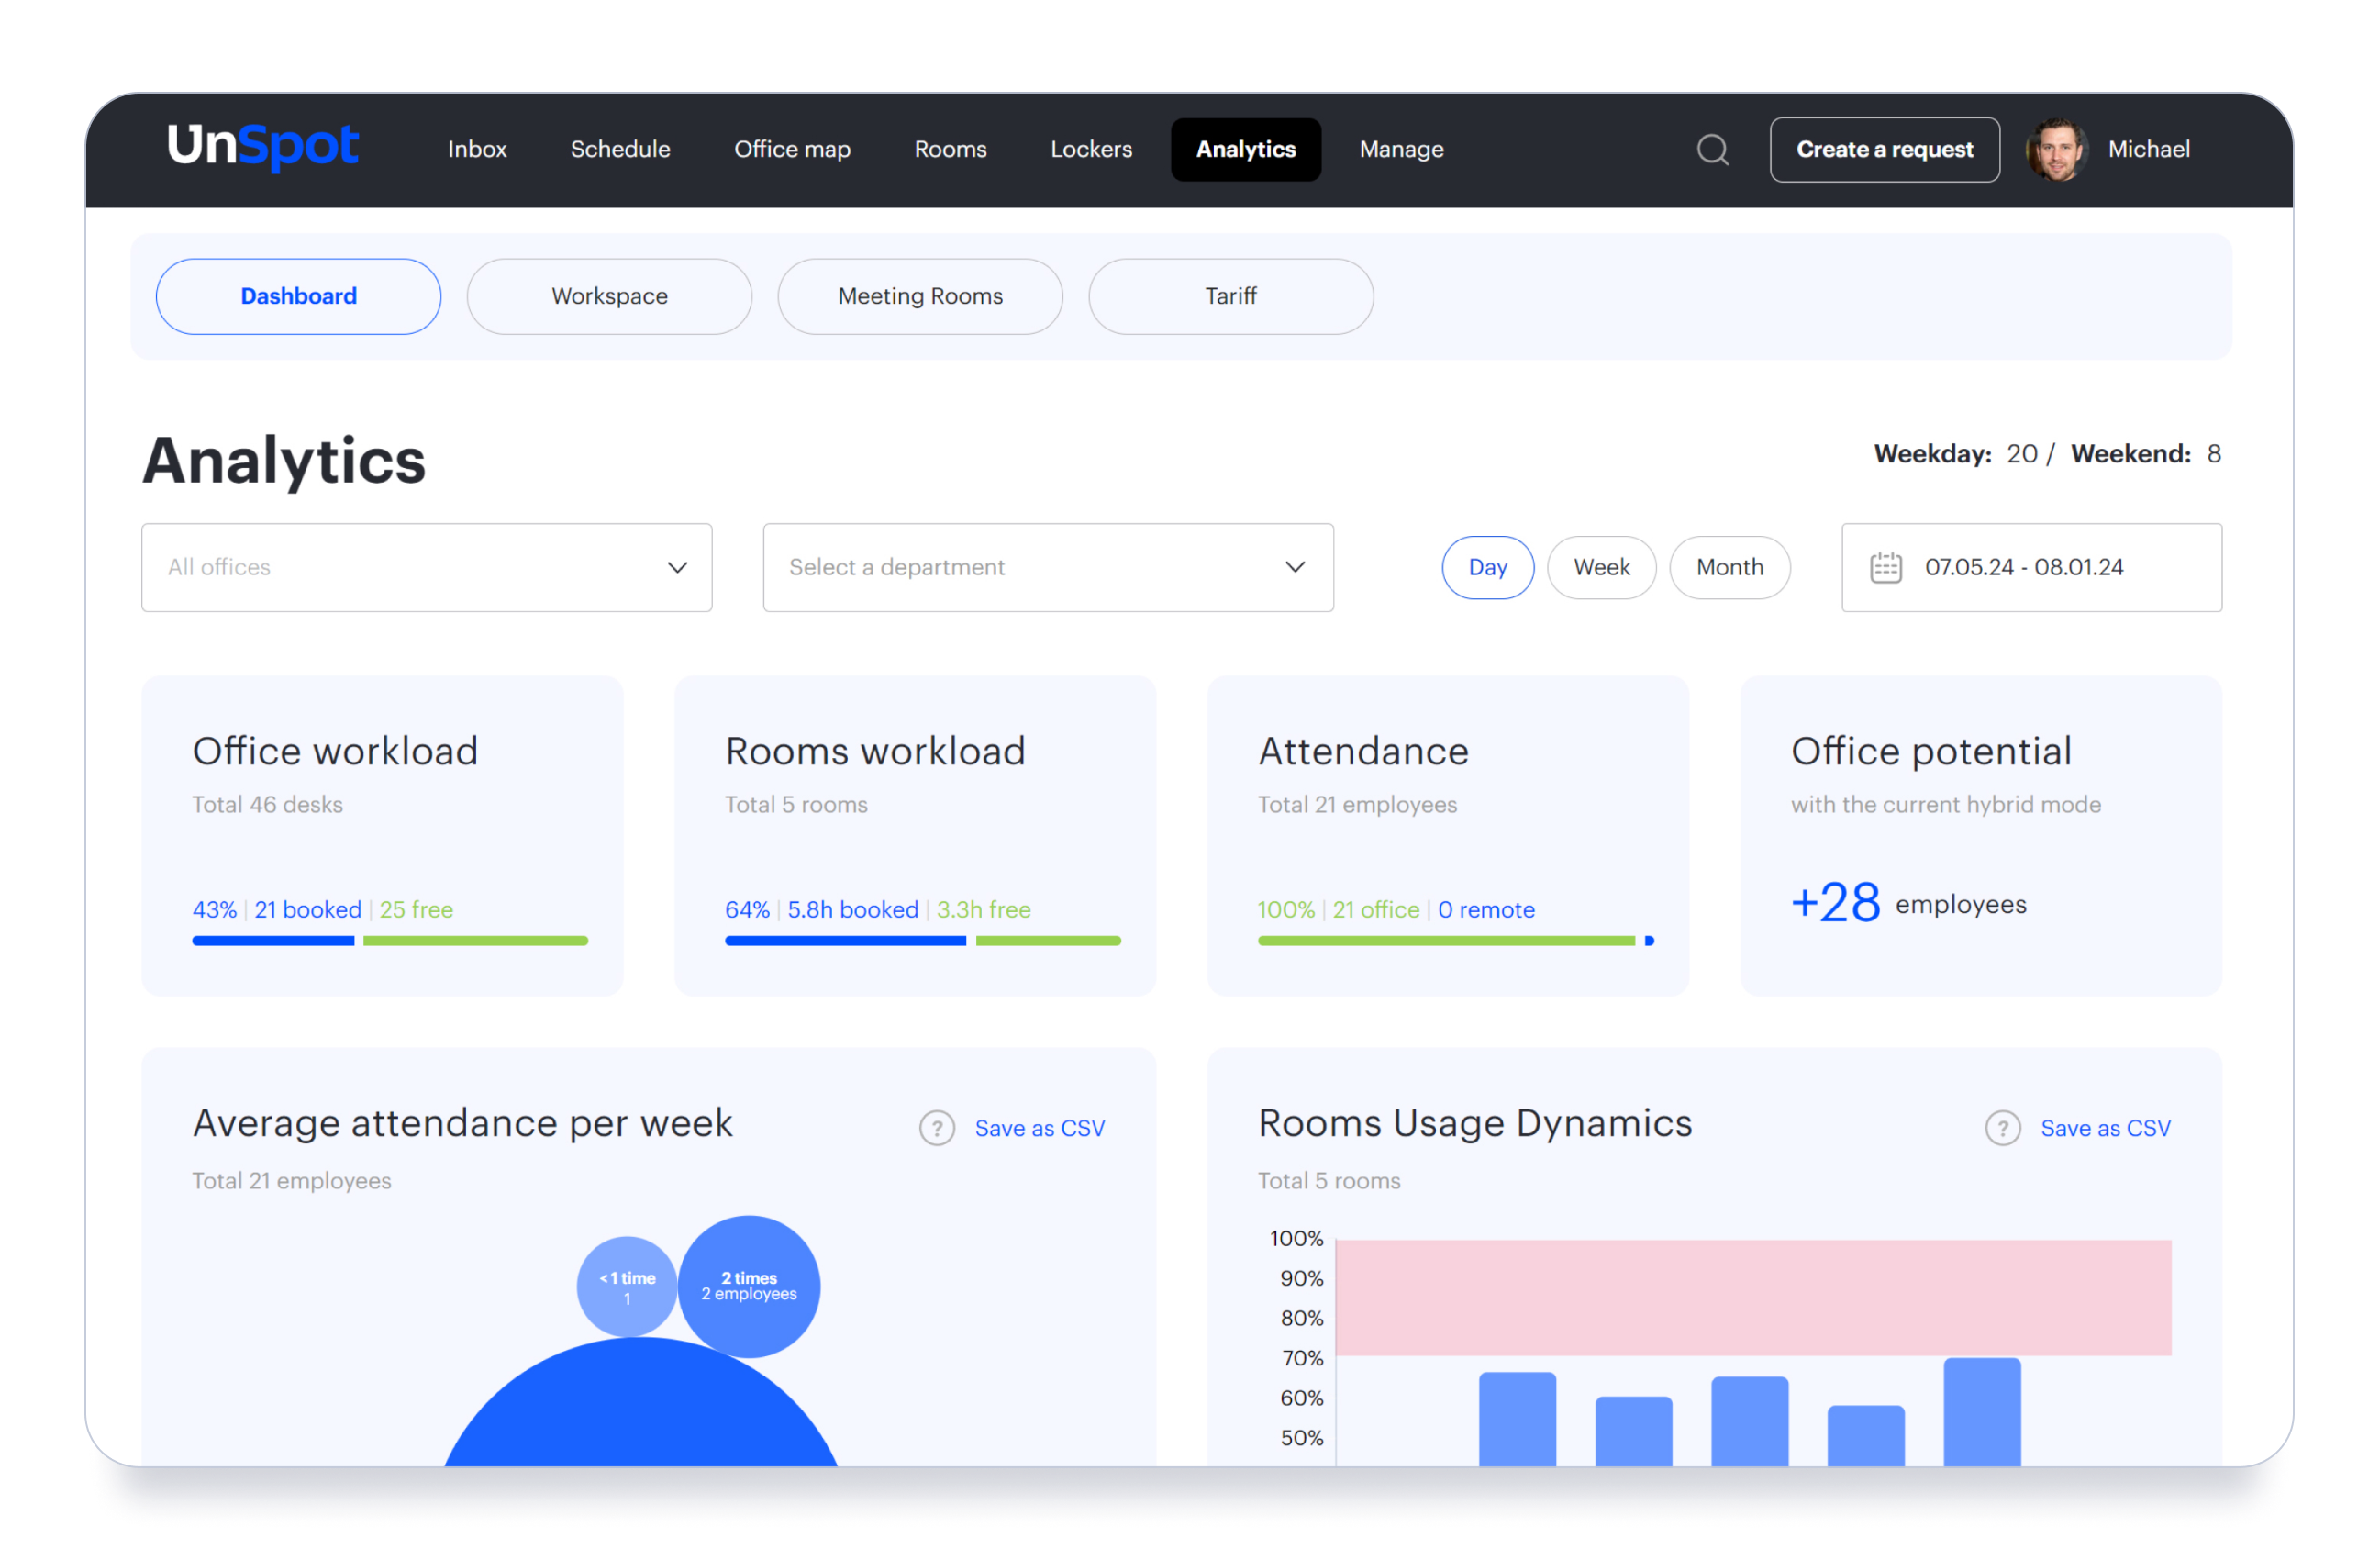Click the Create a request button
The width and height of the screenshot is (2380, 1560).
coord(1884,150)
